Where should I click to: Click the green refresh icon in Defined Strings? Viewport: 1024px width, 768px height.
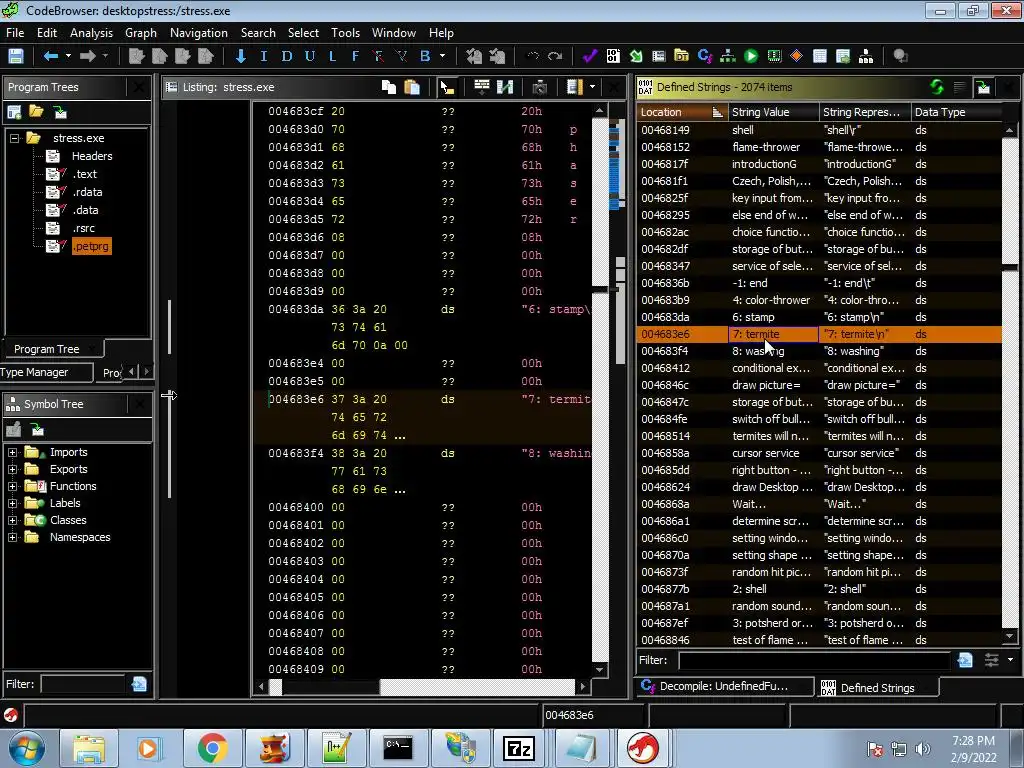(x=936, y=87)
